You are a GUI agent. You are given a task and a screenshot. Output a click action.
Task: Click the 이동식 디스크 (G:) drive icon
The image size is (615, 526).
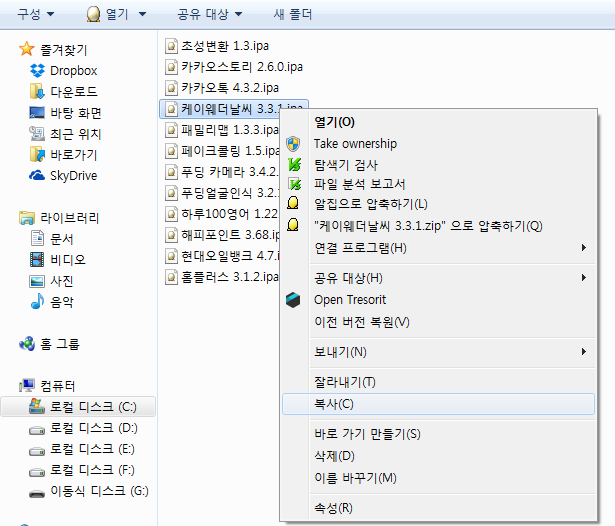pos(37,493)
